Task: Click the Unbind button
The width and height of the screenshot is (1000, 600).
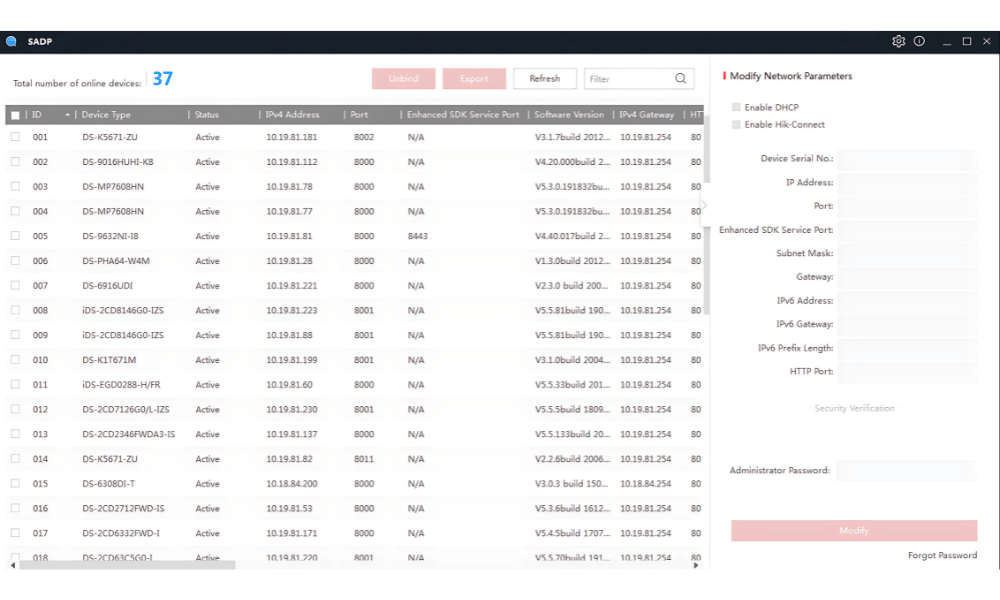Action: click(x=404, y=78)
